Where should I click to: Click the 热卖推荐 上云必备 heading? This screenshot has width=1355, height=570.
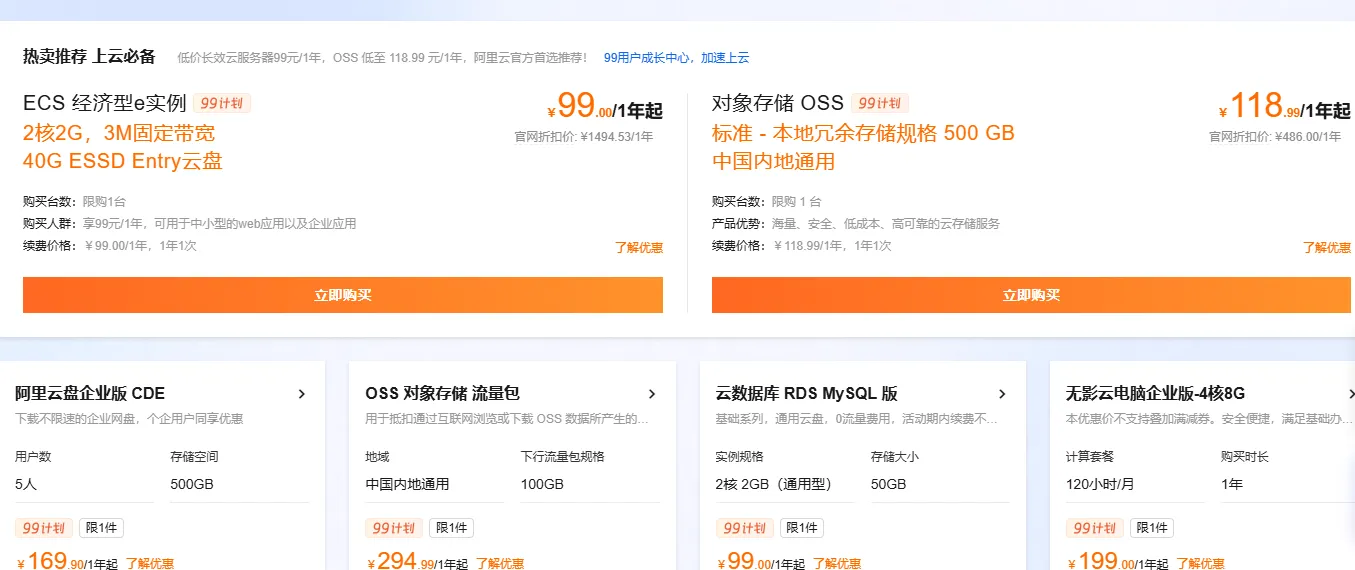(x=90, y=56)
